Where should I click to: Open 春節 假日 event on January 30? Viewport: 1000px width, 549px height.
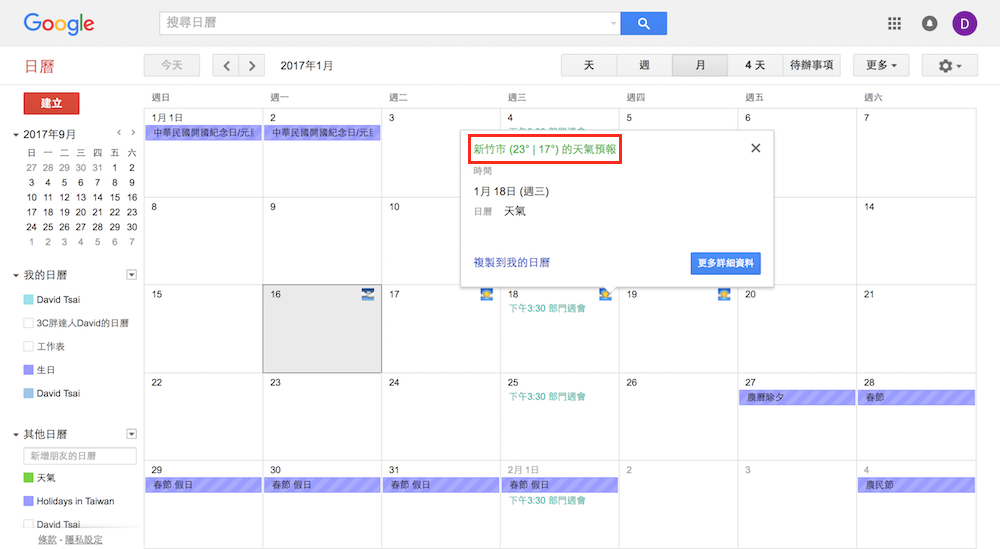(x=322, y=485)
